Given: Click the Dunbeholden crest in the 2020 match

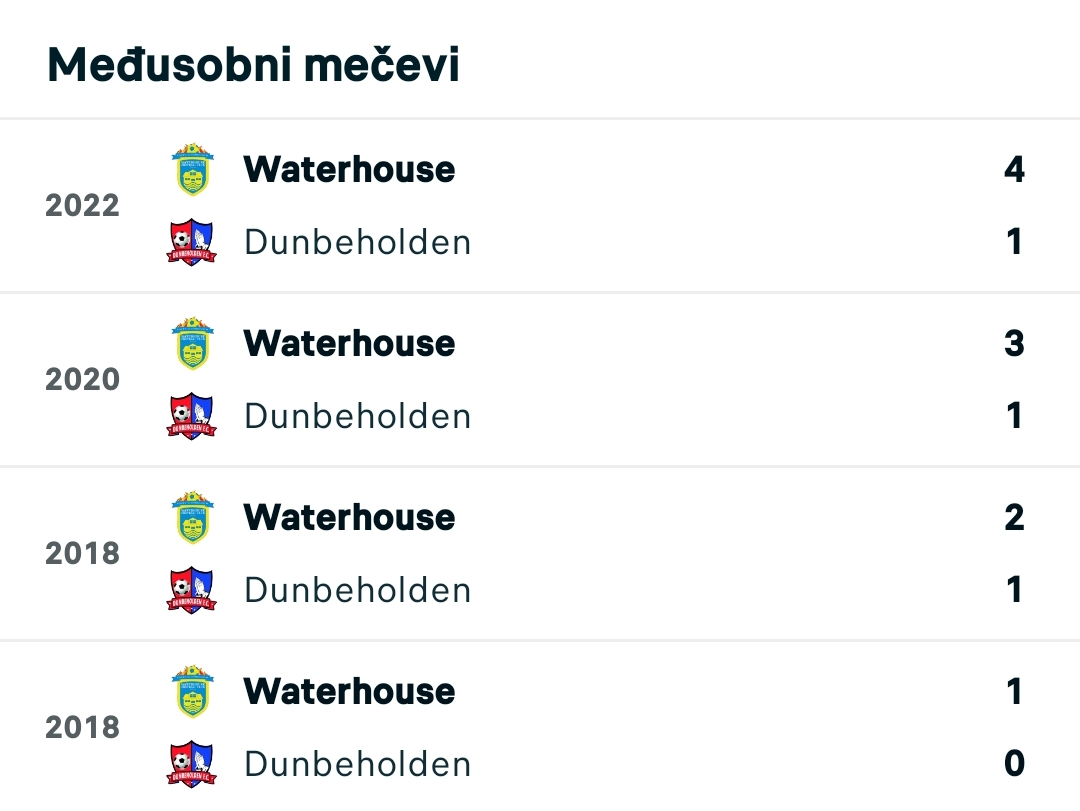Looking at the screenshot, I should coord(192,415).
